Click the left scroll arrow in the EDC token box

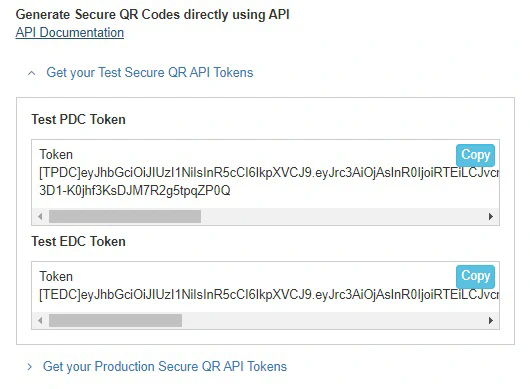40,320
